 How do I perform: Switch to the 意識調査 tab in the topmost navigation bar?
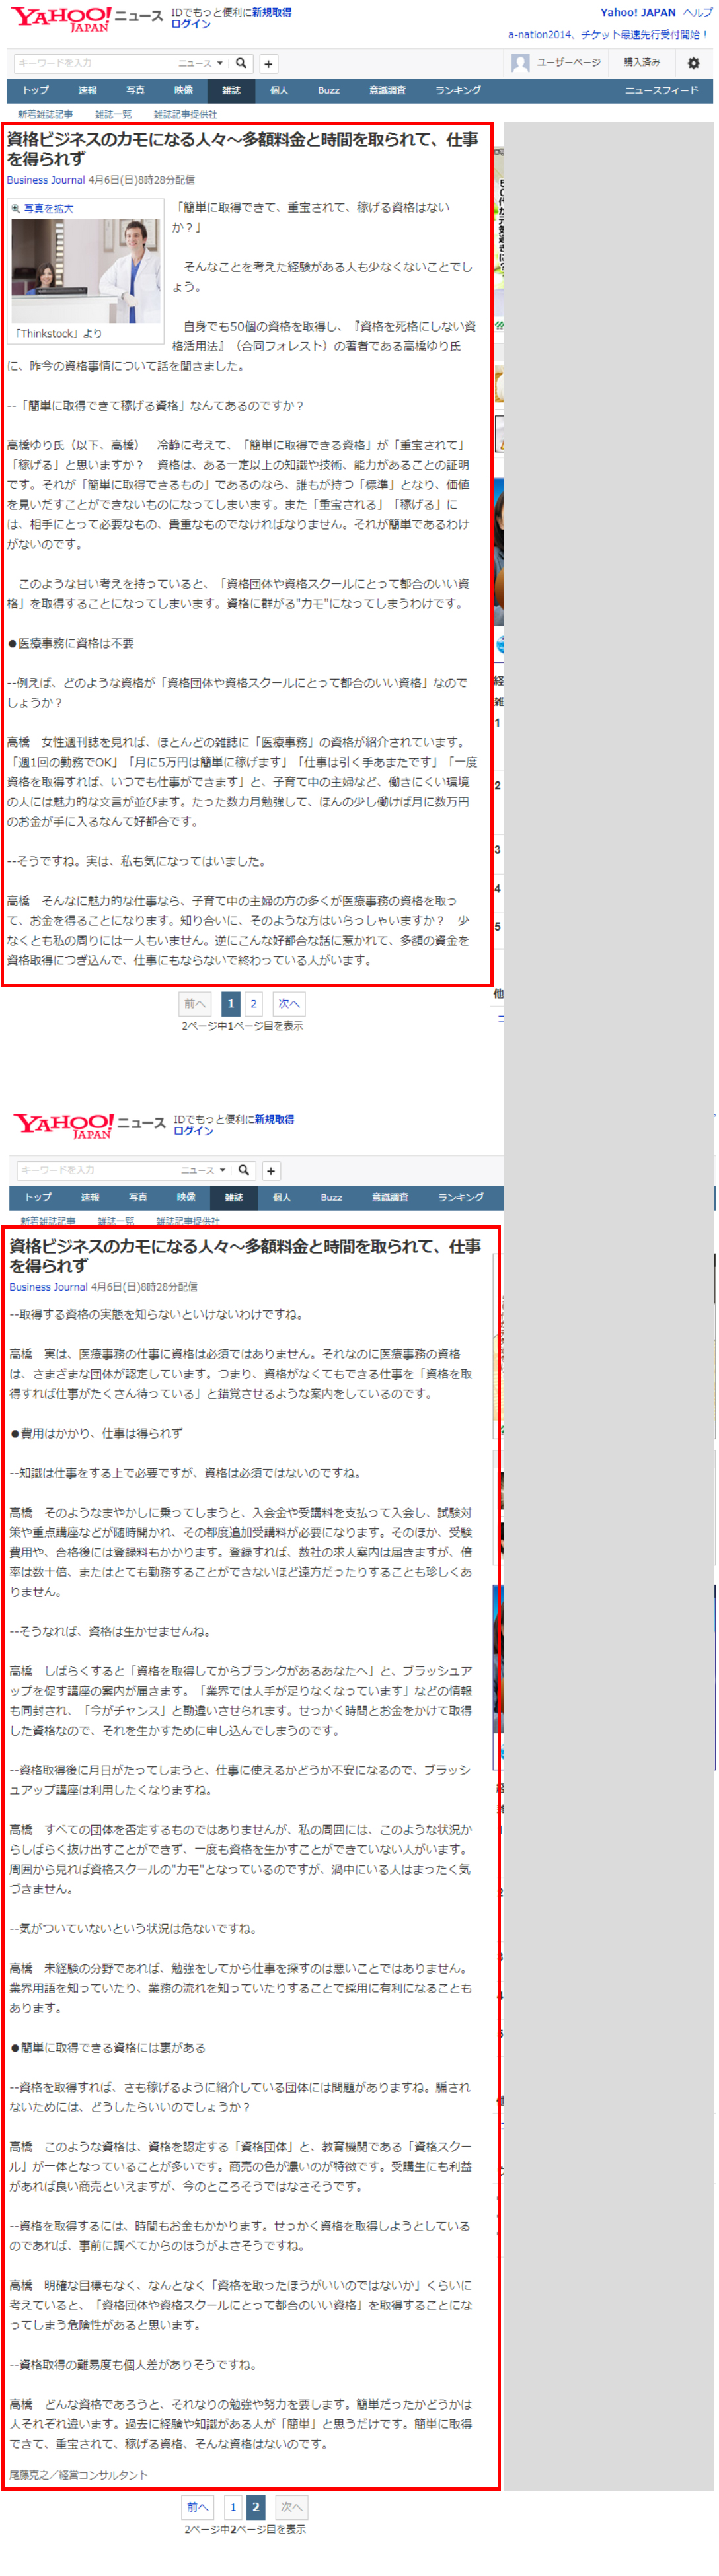387,91
